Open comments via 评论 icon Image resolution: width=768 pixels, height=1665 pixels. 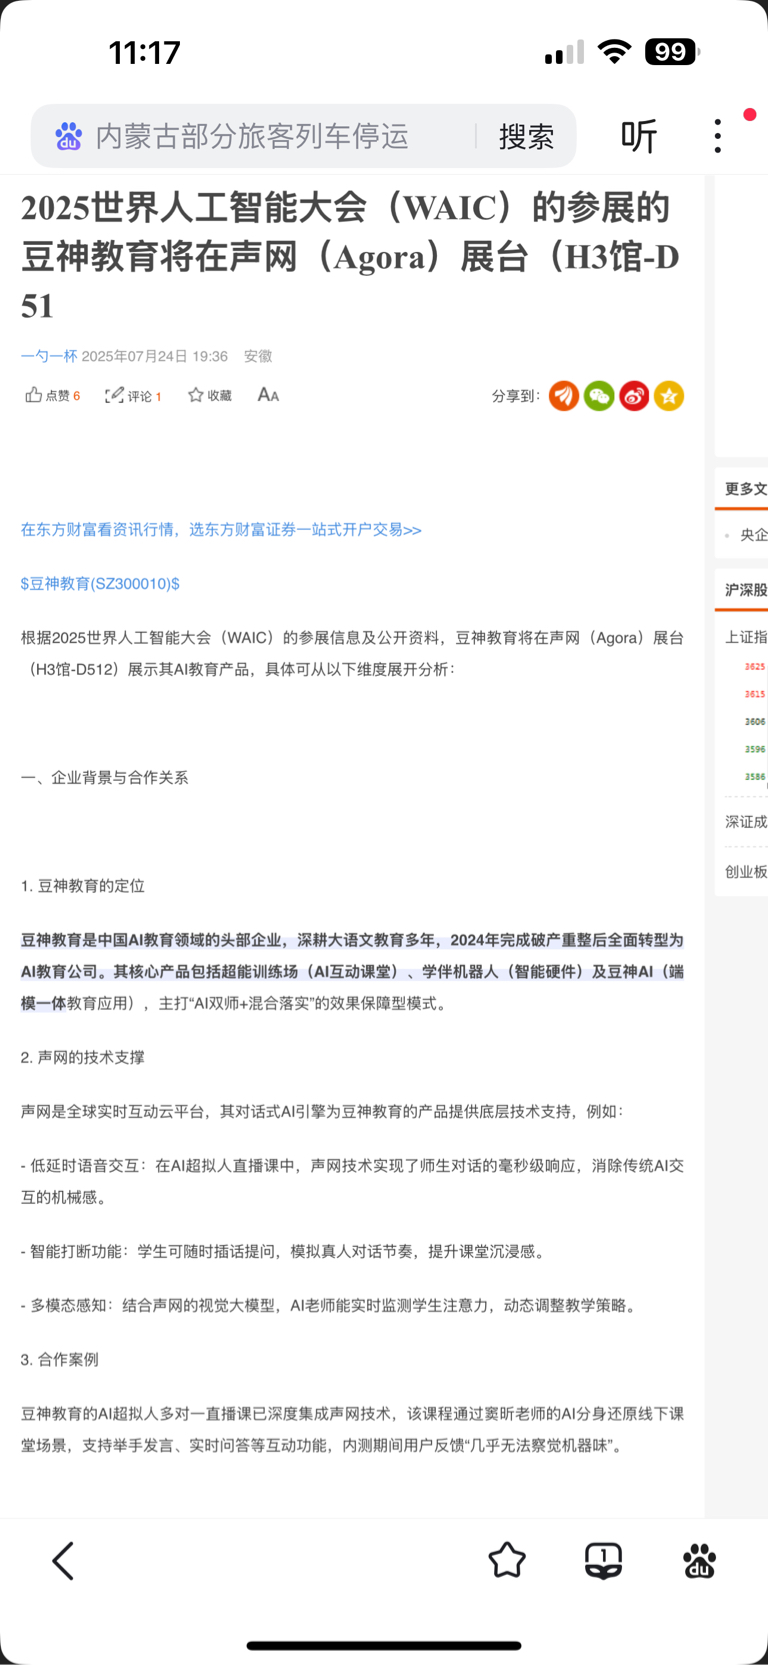coord(114,395)
